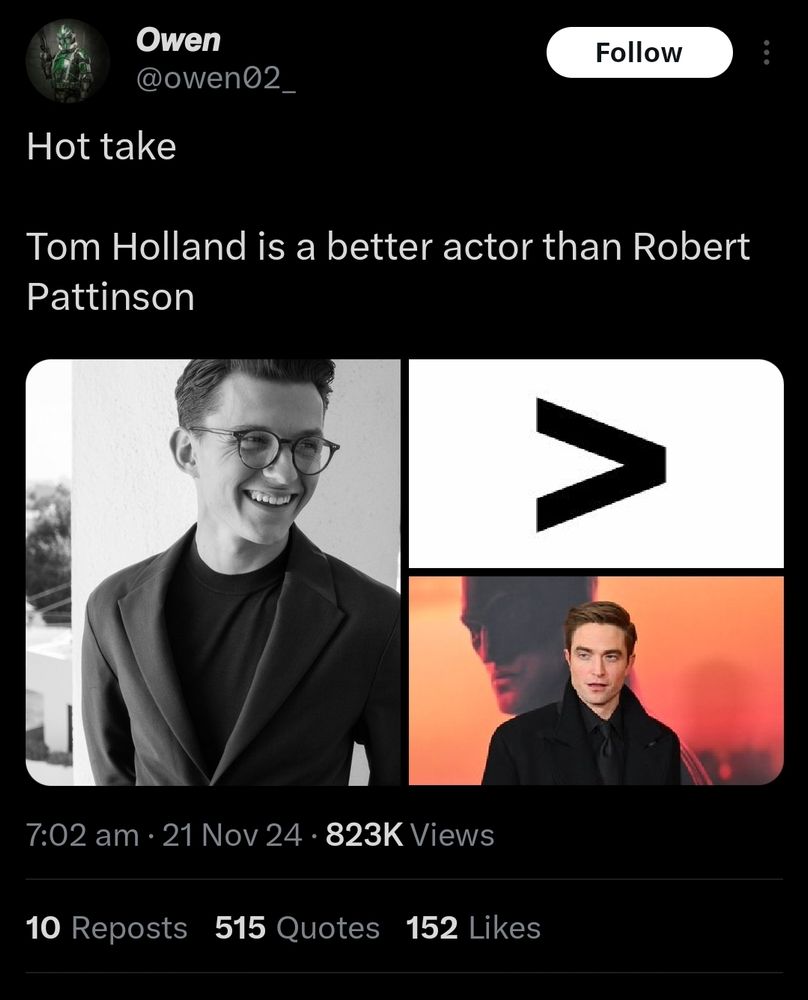Click the word 'Pattinson' in the tweet text
Viewport: 808px width, 1000px height.
tap(110, 297)
